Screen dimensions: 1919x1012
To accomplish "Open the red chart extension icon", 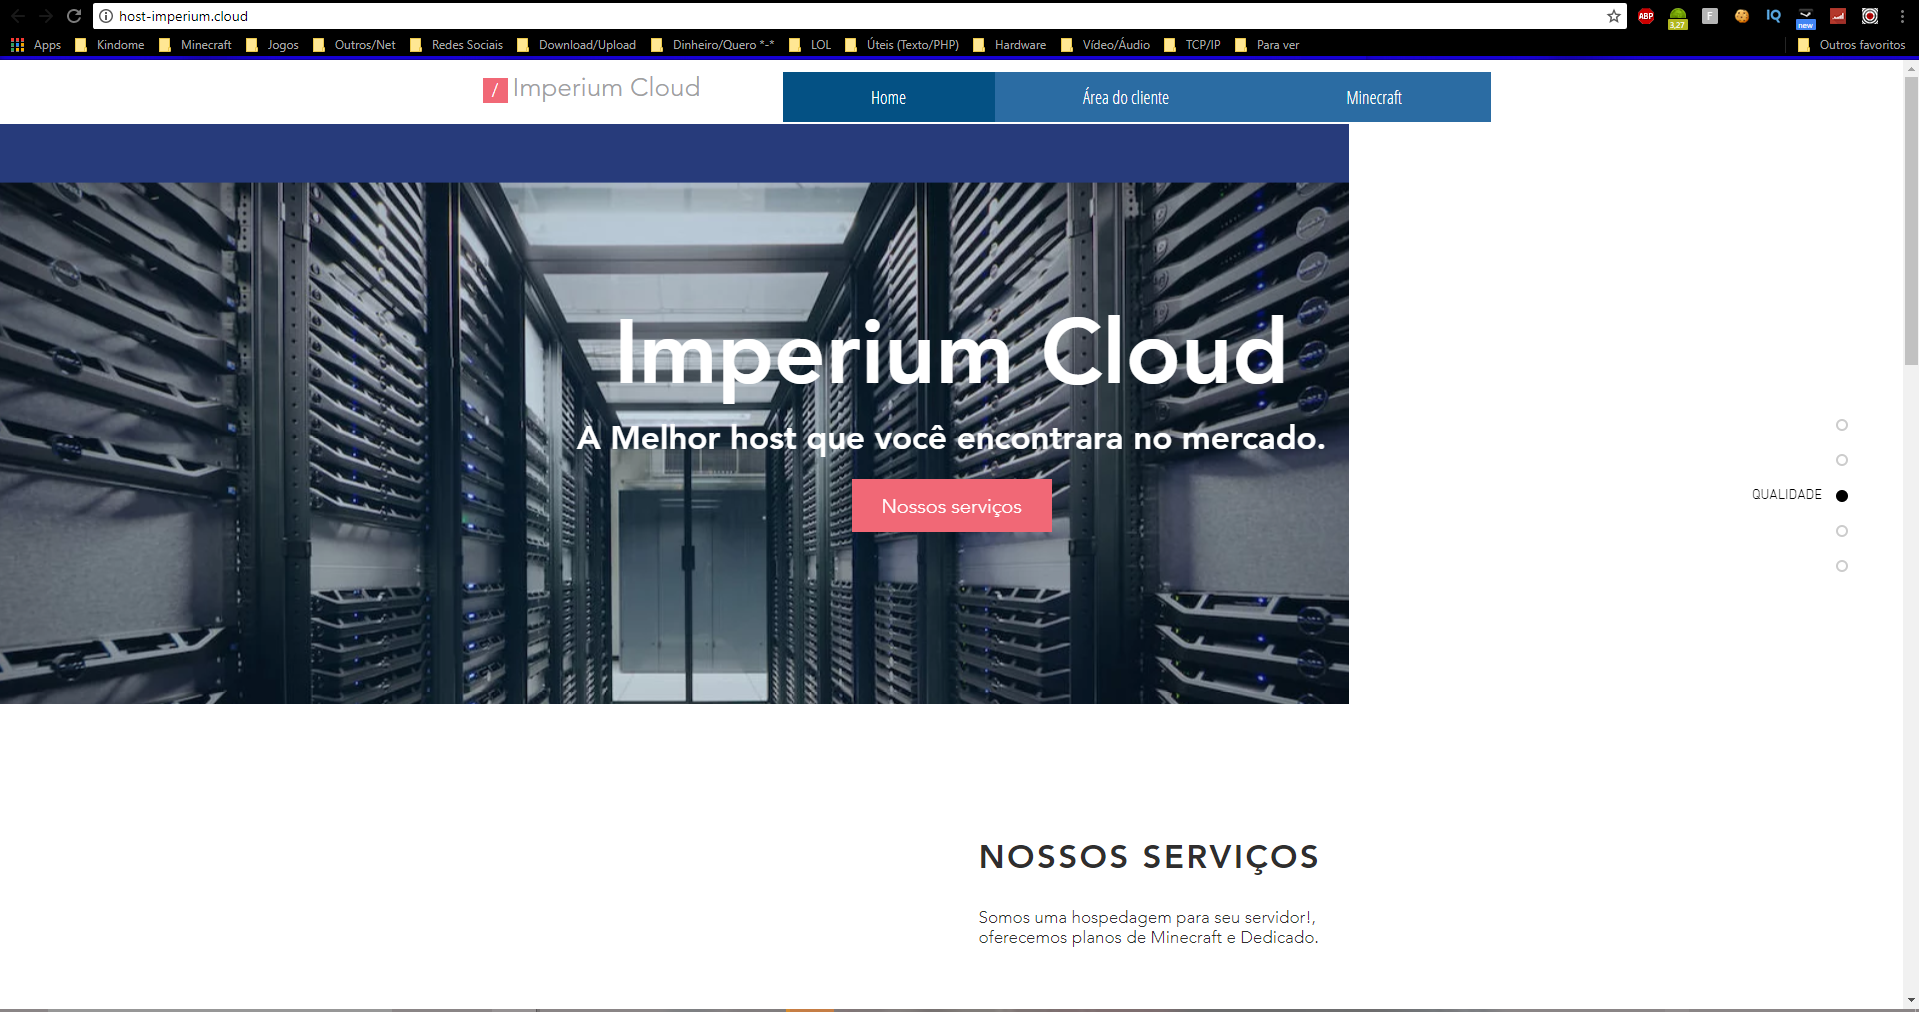I will (1838, 16).
